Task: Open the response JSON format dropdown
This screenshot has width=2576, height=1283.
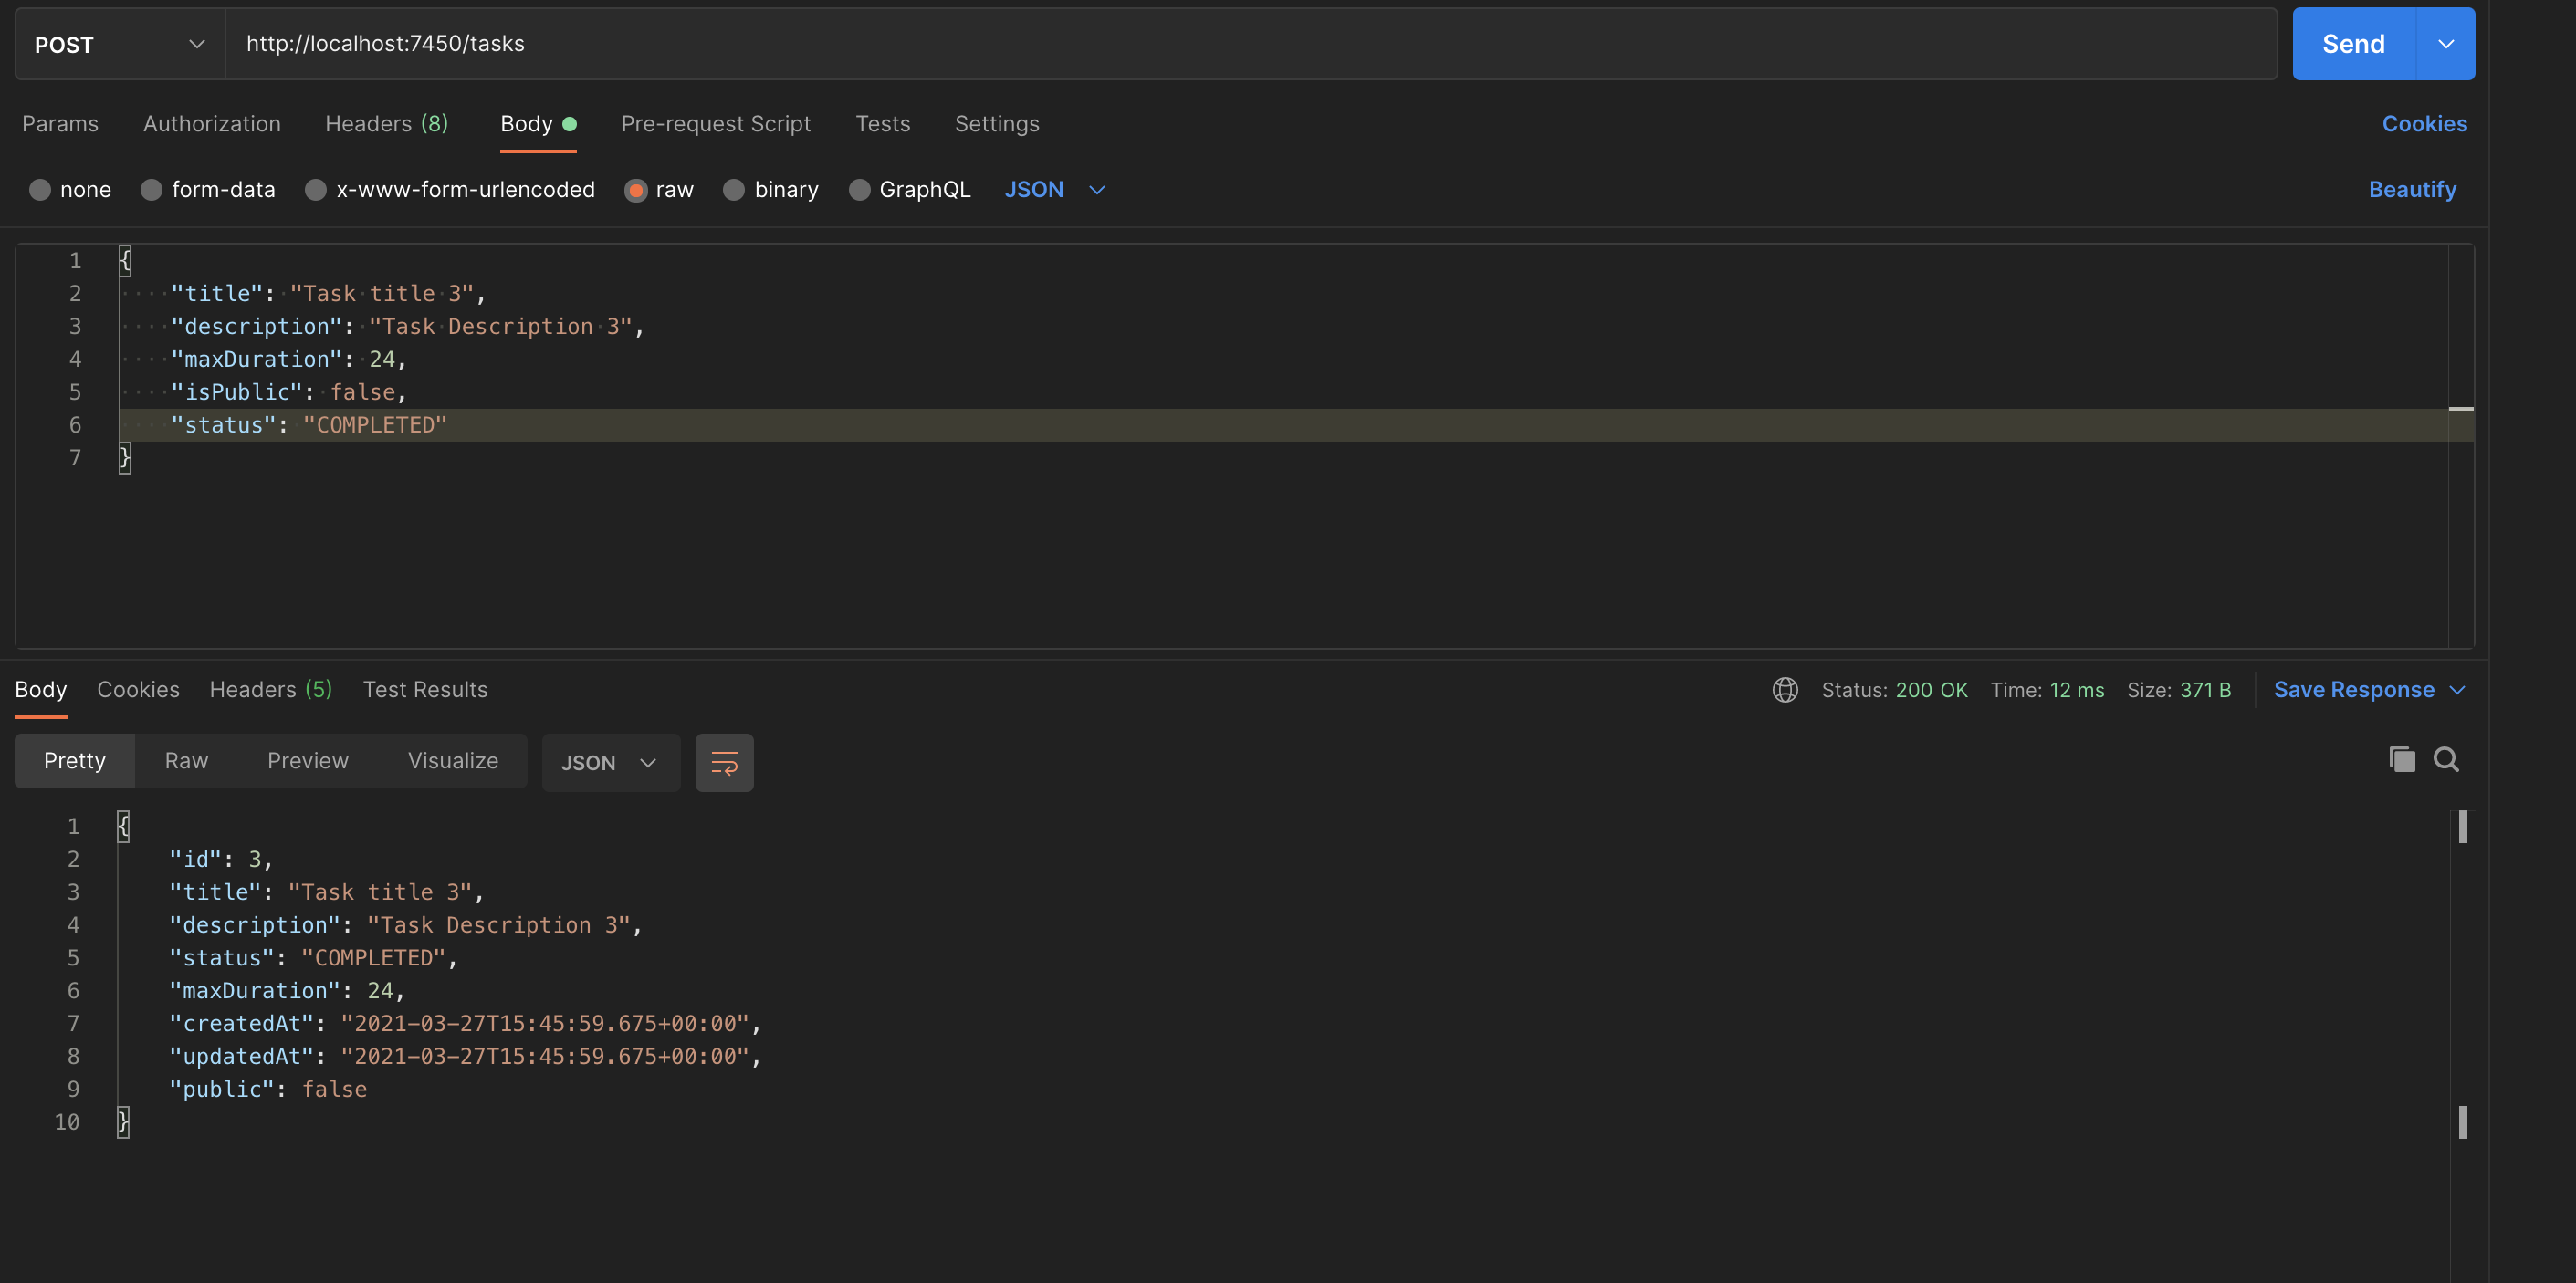Action: (611, 763)
